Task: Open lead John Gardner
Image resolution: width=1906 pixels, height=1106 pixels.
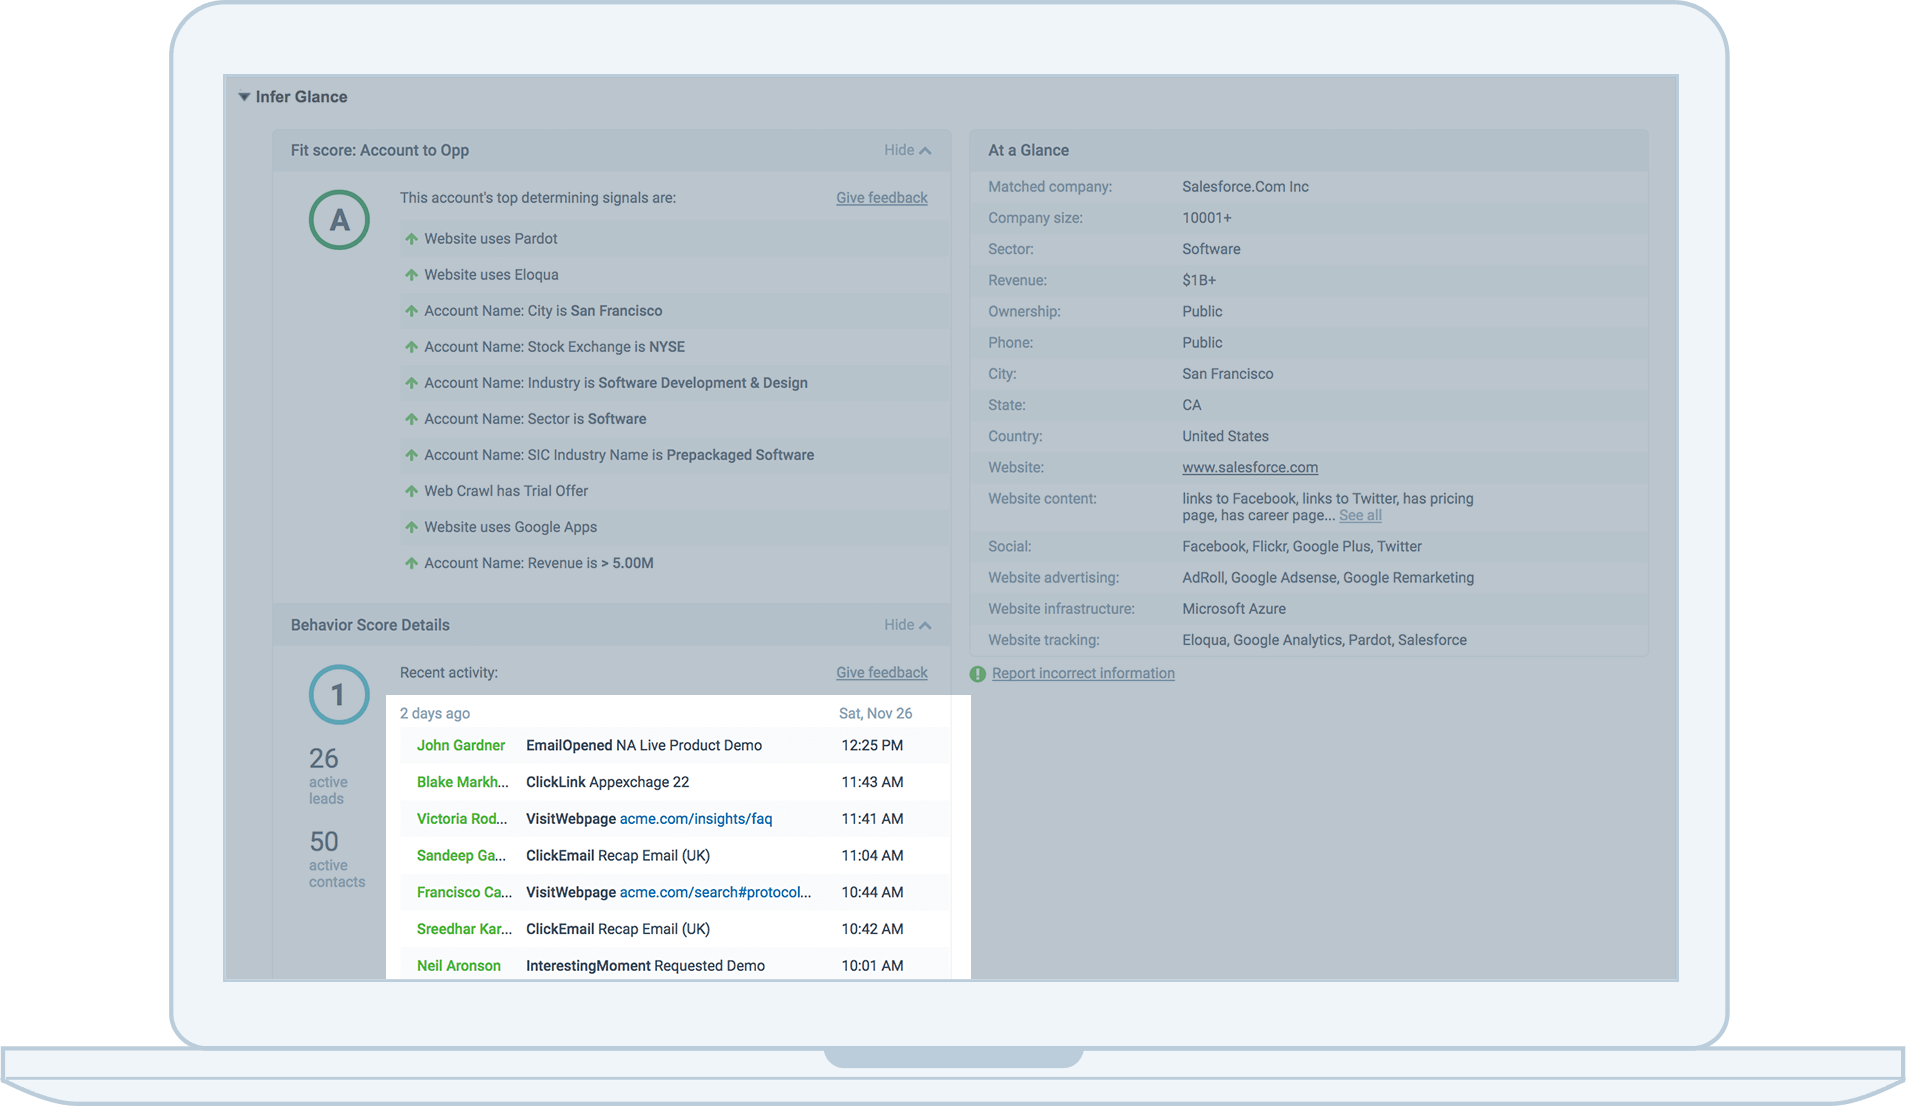Action: [x=461, y=745]
